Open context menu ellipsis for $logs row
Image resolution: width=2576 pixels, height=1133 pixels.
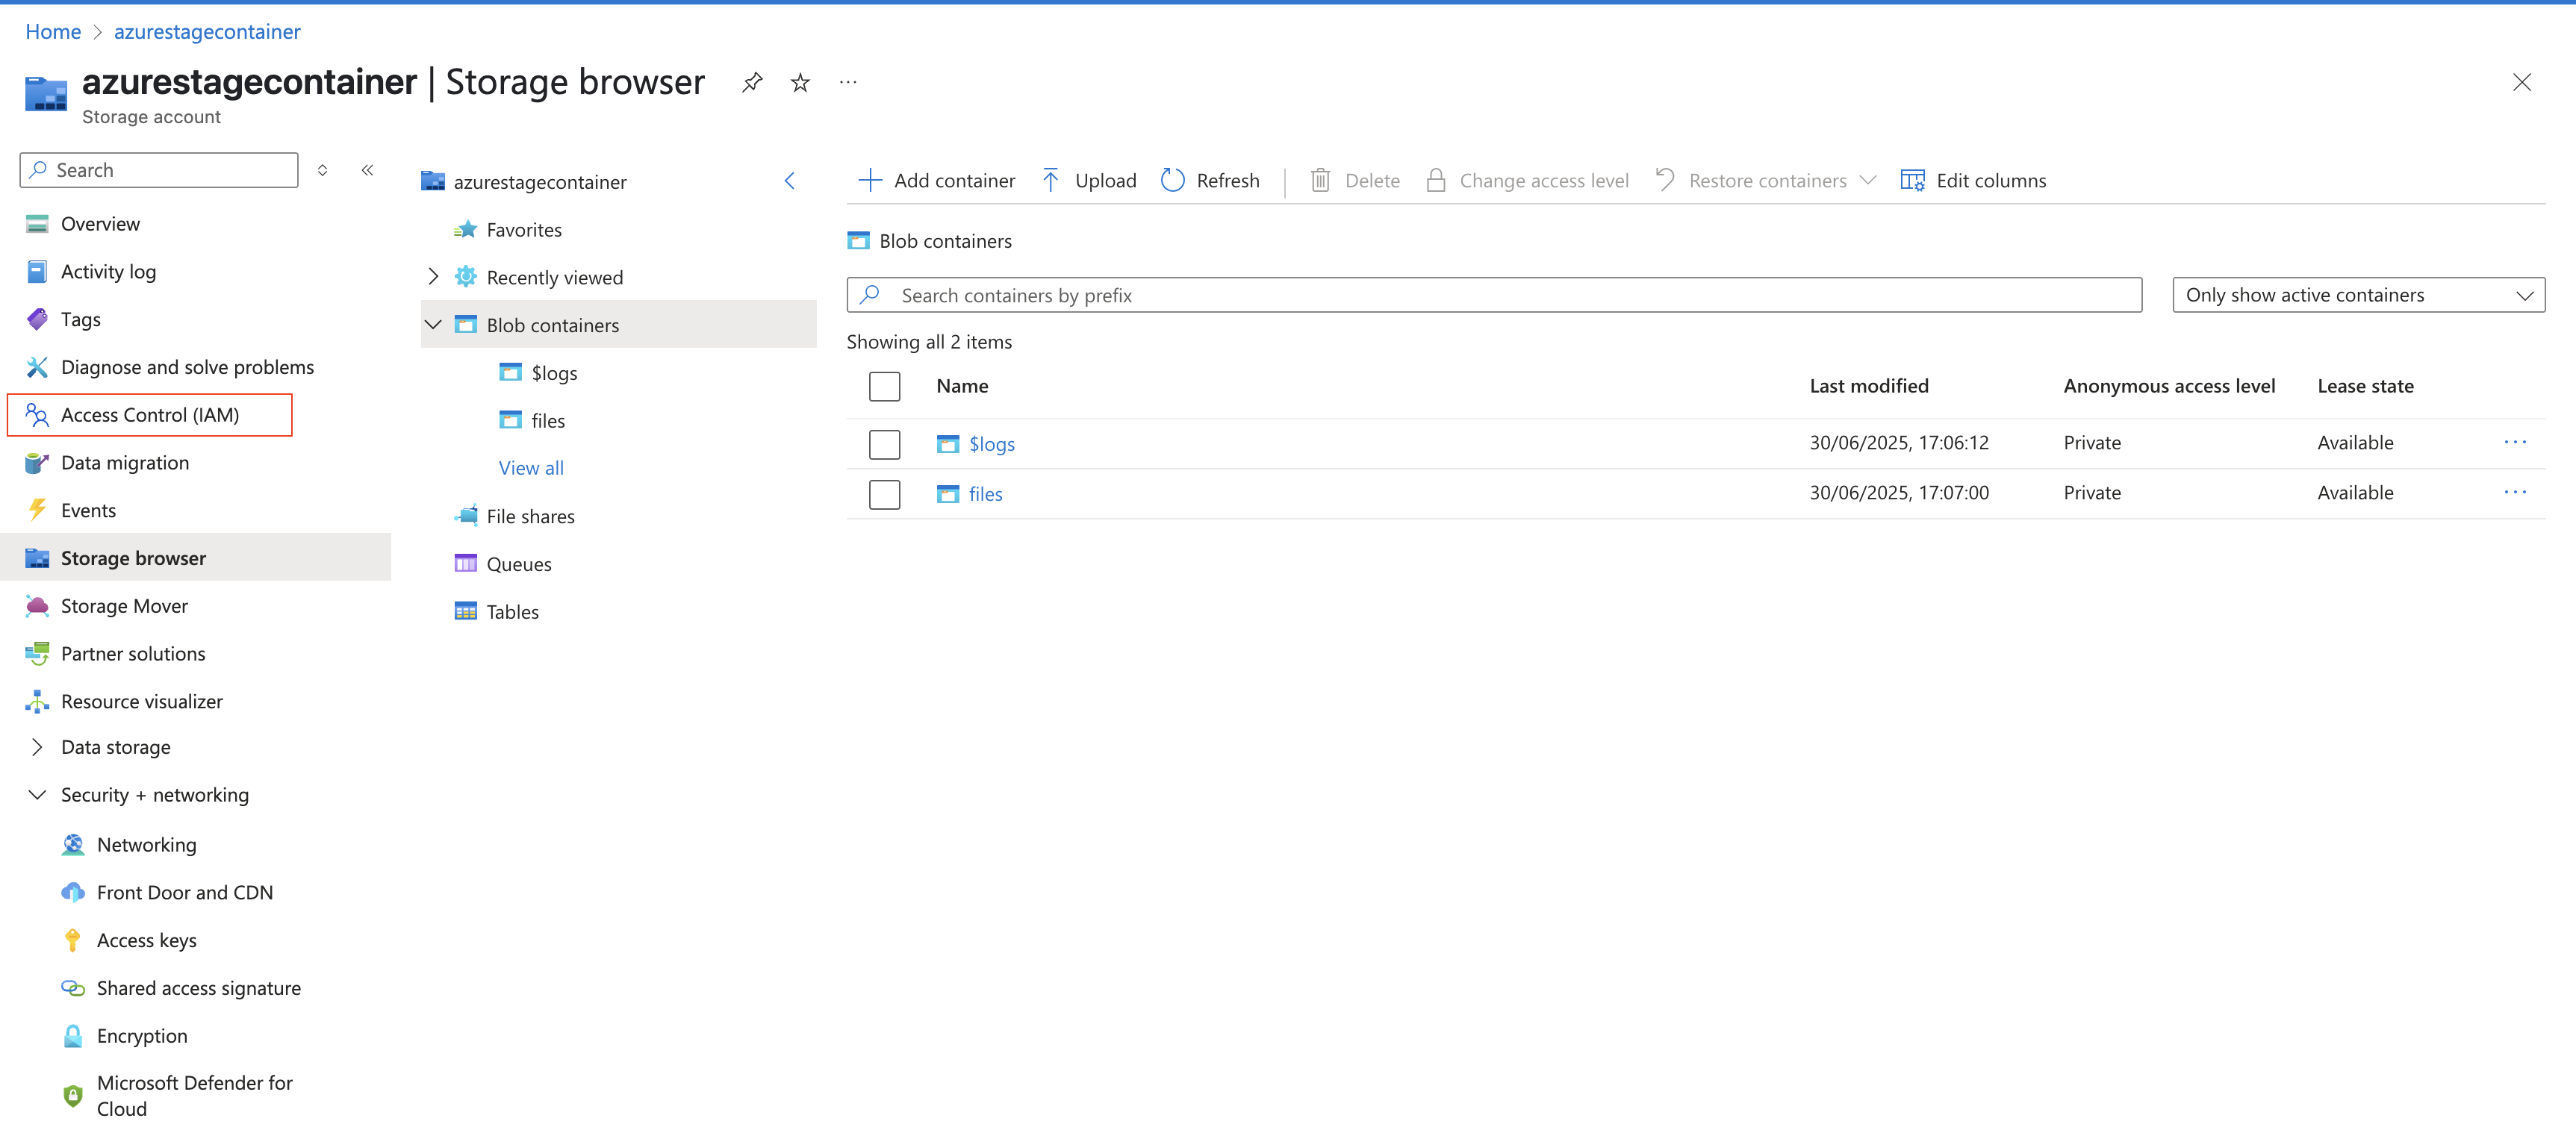click(2515, 442)
